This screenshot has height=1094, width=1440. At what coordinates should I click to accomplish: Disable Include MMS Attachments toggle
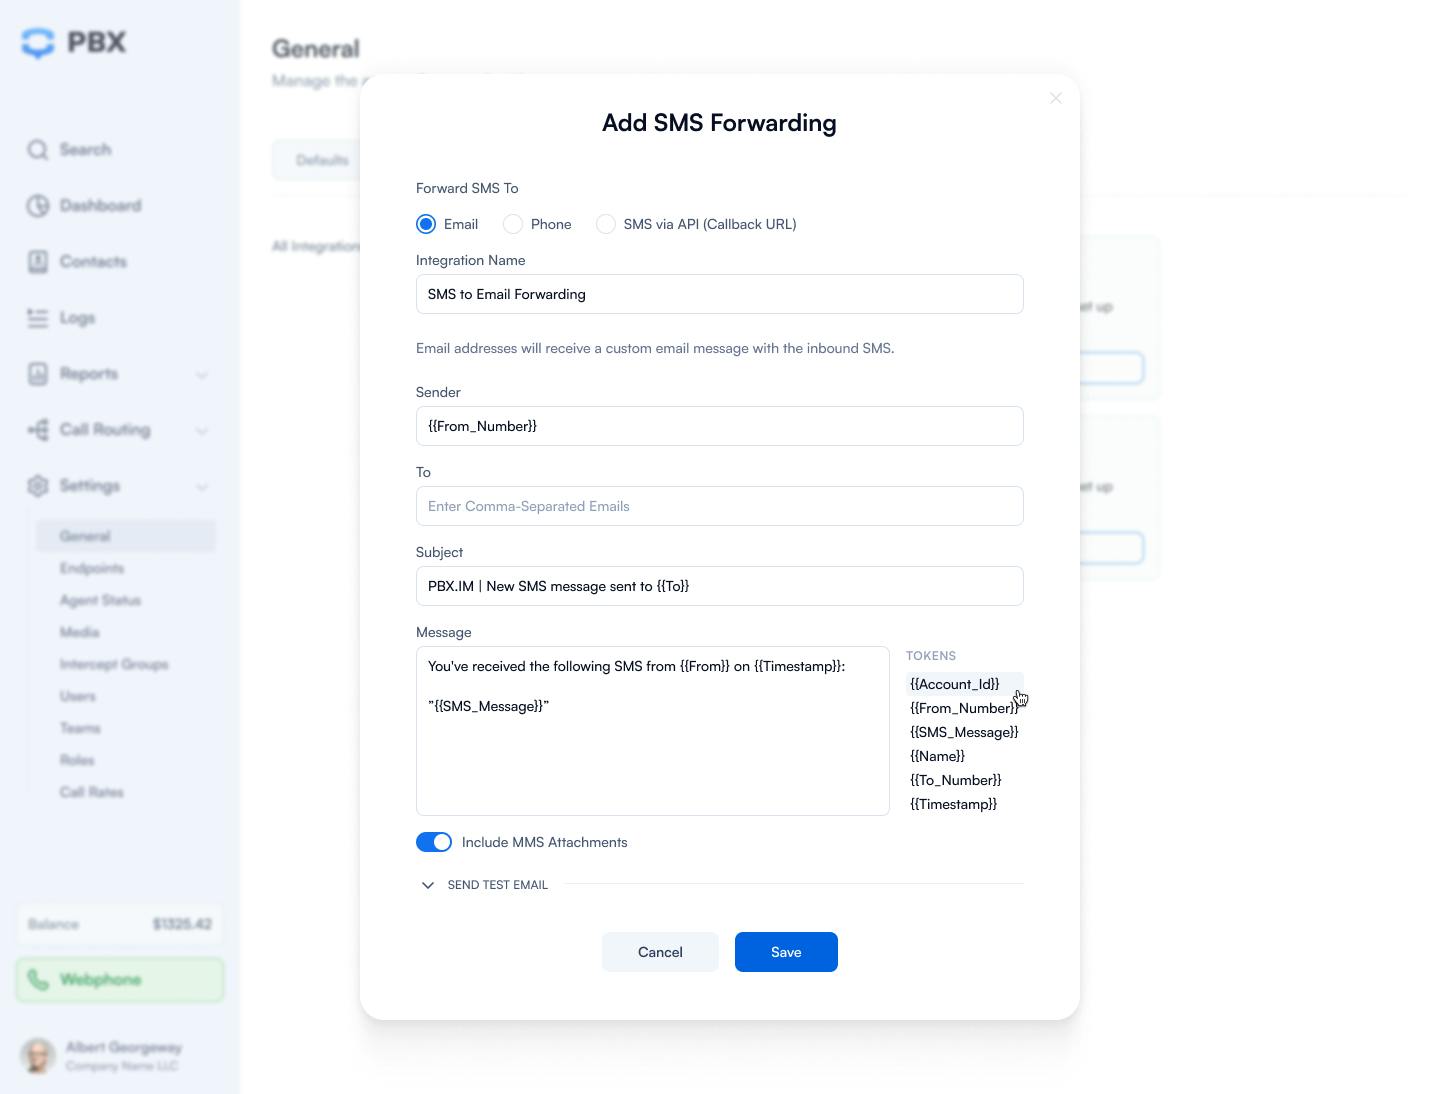point(434,842)
